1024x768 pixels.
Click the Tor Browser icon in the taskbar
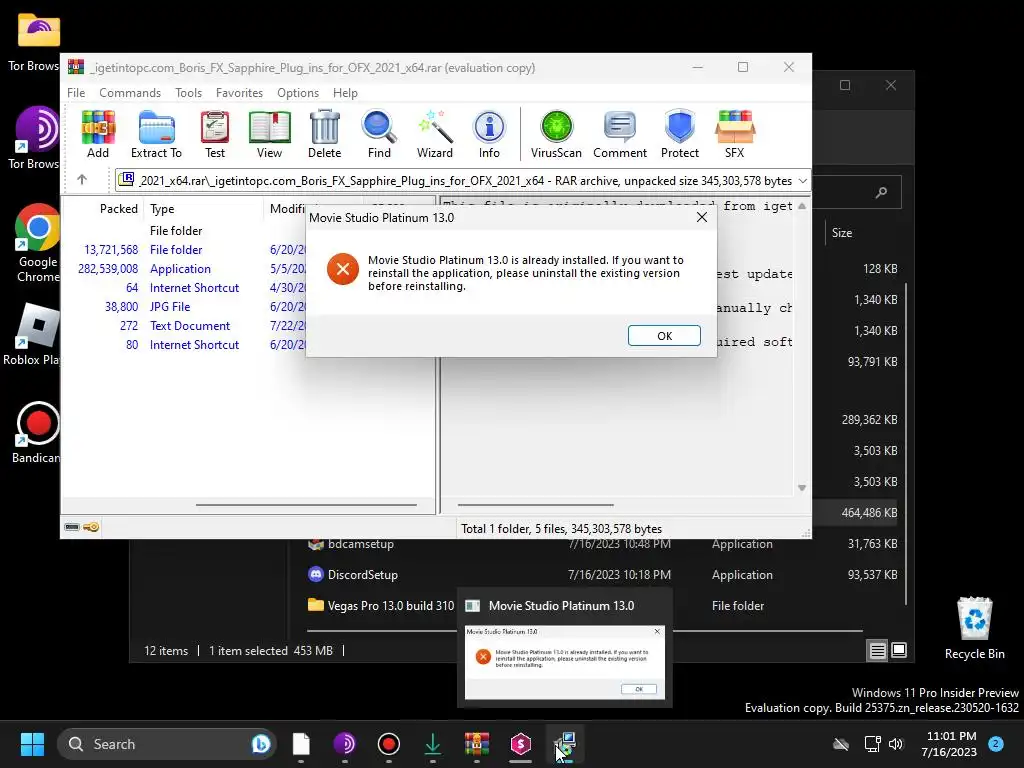pyautogui.click(x=345, y=744)
